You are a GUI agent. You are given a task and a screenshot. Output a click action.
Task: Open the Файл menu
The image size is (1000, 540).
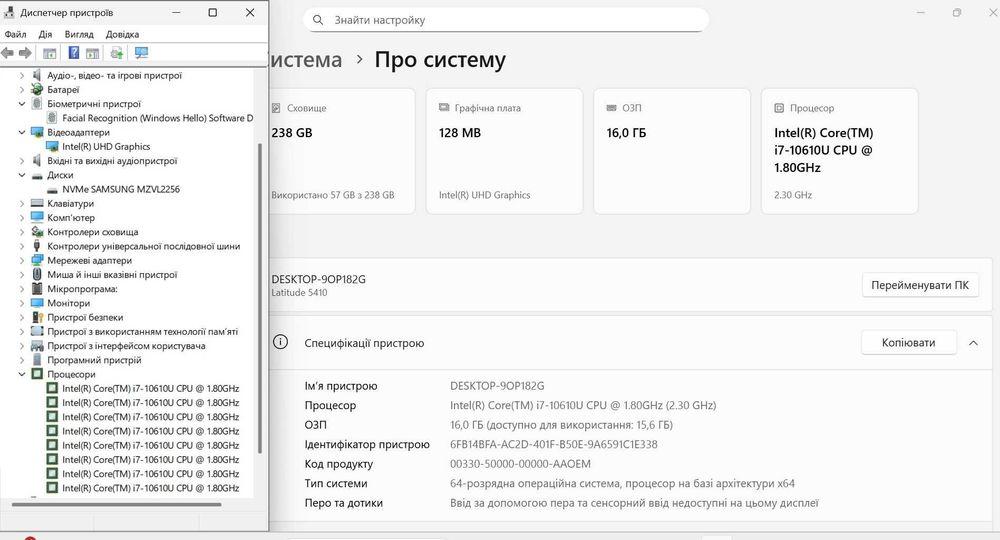tap(15, 34)
